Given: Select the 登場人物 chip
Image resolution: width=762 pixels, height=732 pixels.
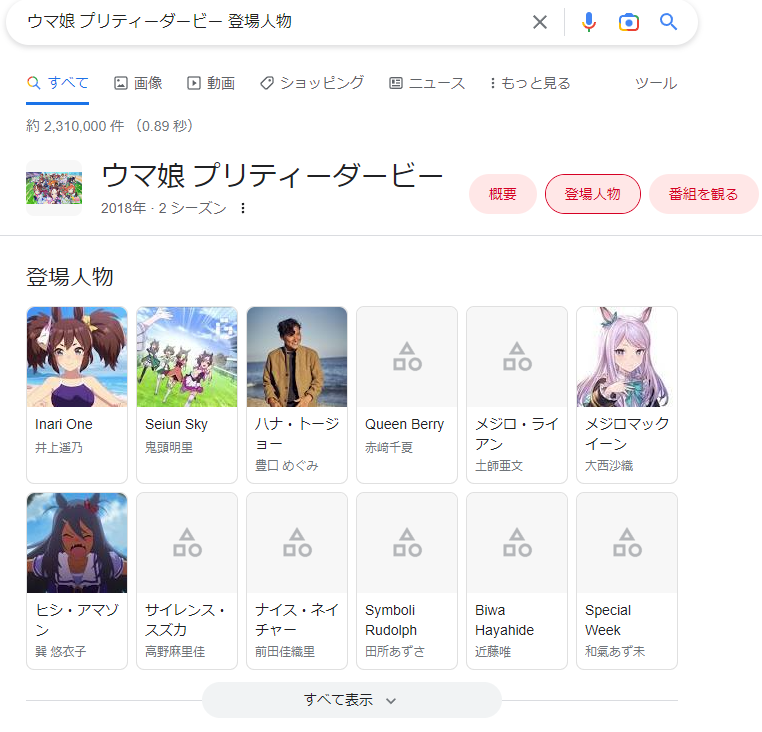Looking at the screenshot, I should coord(592,194).
